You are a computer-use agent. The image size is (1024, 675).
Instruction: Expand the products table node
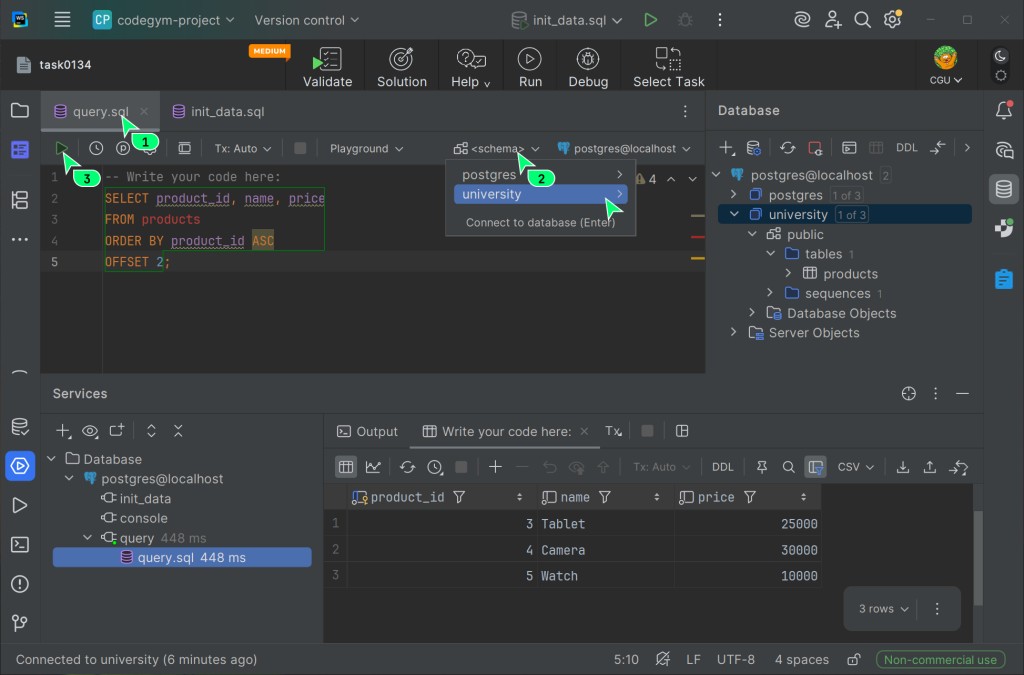point(789,273)
